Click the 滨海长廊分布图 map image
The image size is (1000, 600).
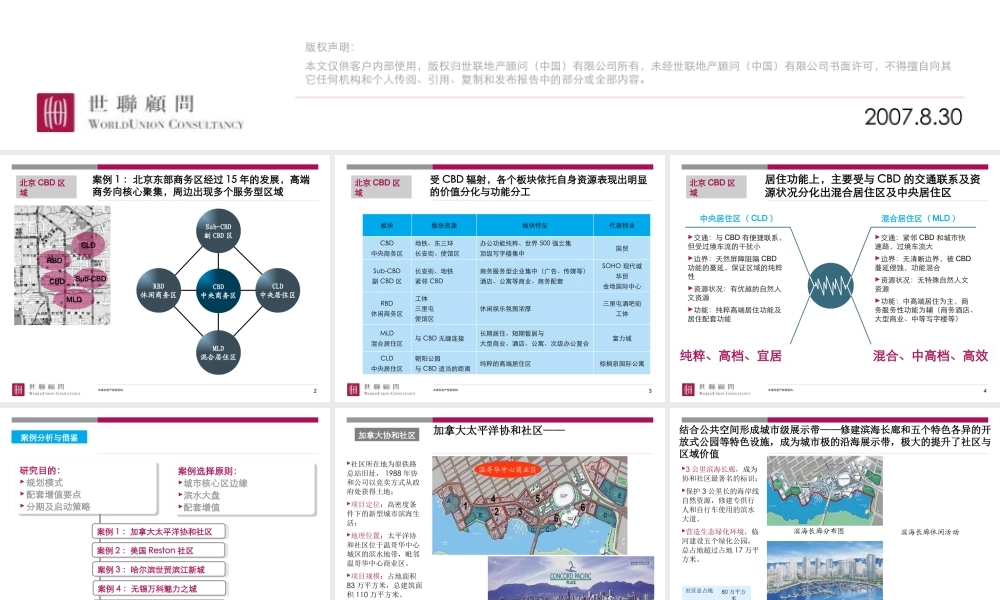coord(825,490)
